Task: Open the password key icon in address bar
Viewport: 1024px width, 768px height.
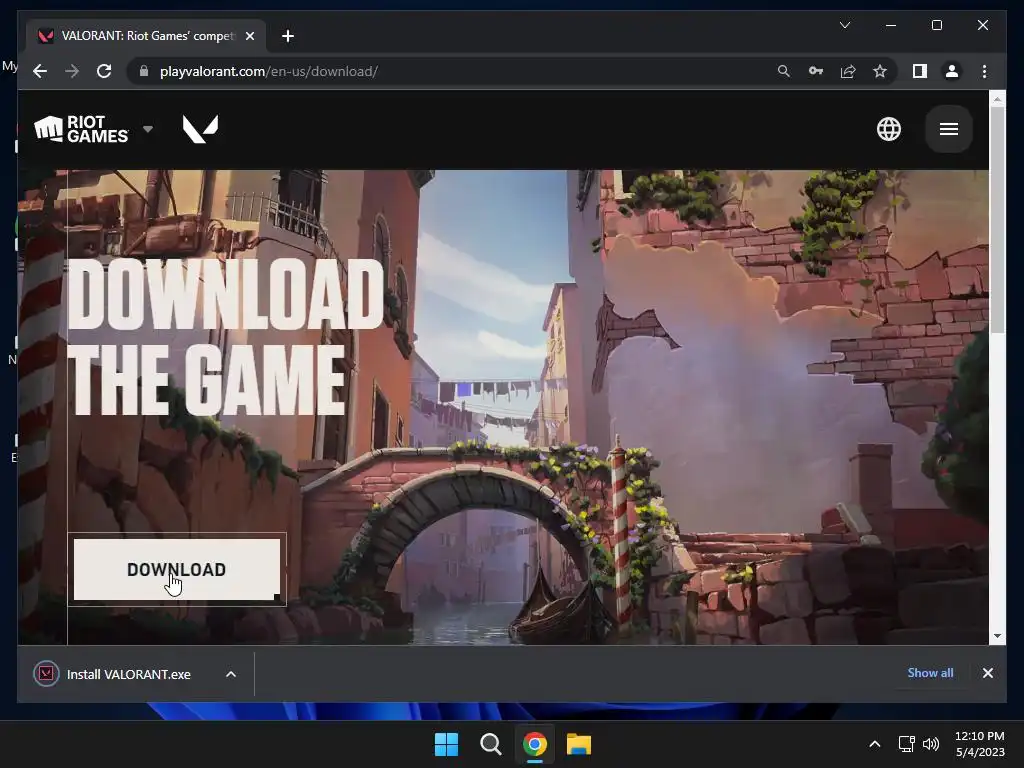Action: coord(816,71)
